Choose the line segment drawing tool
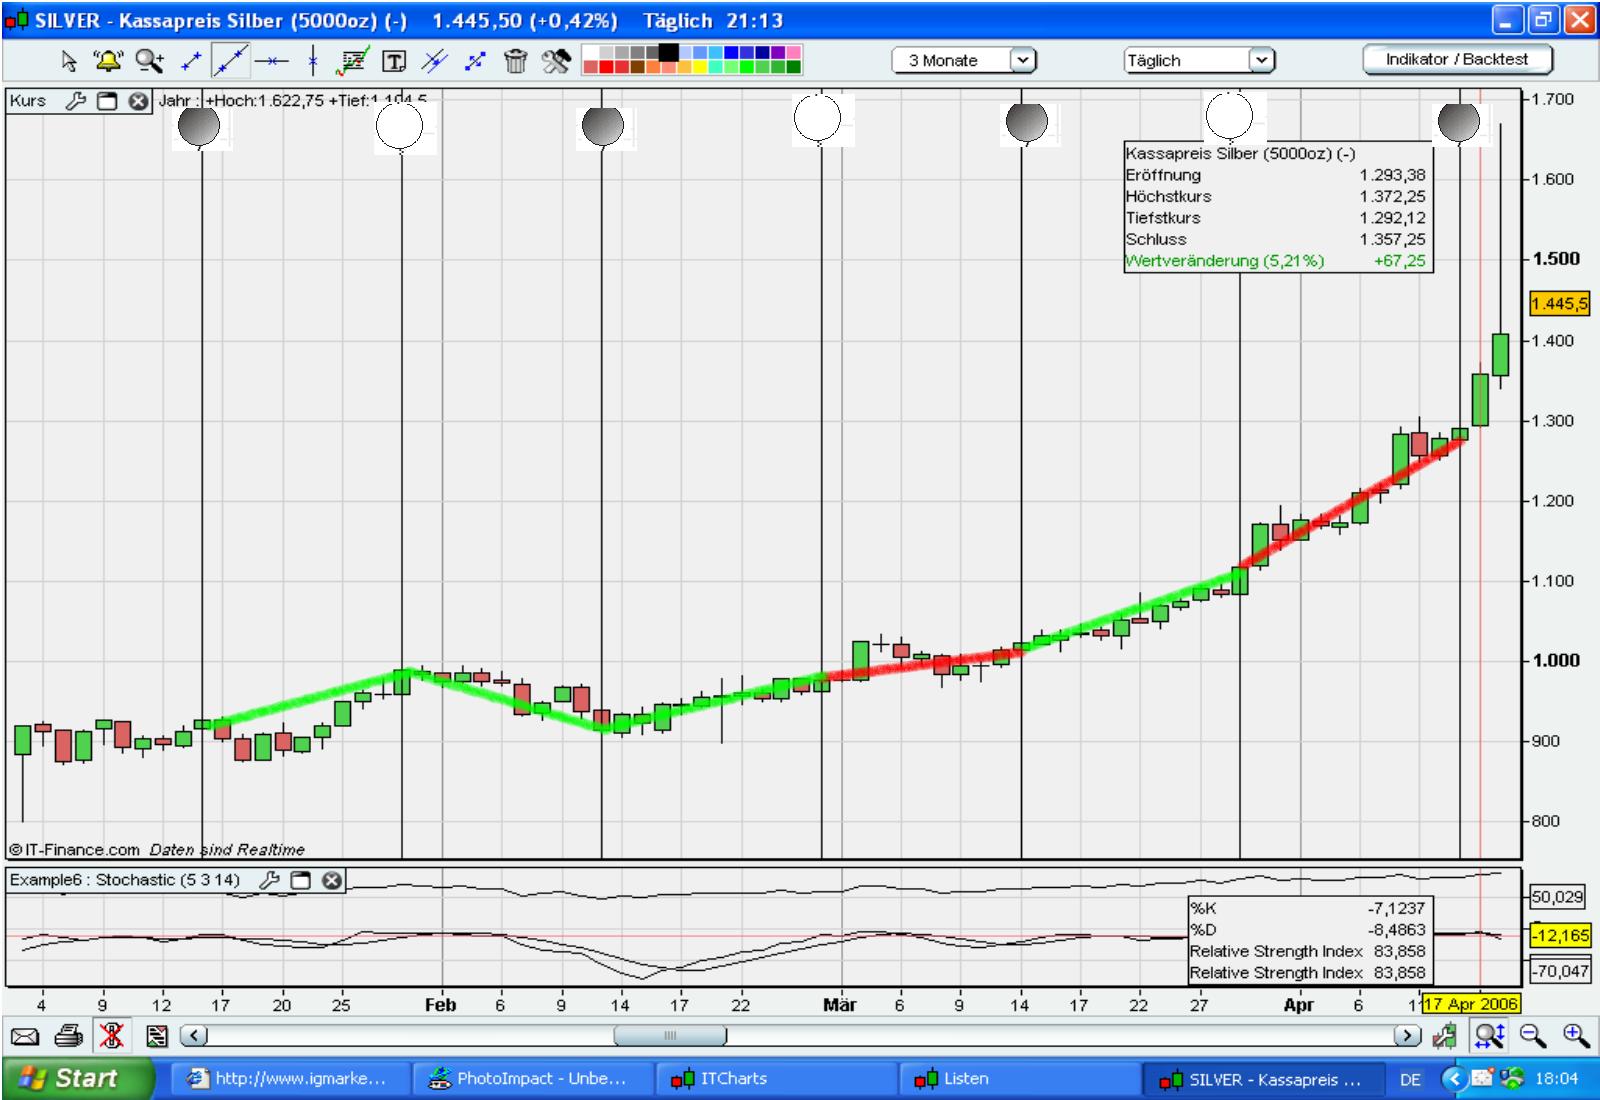This screenshot has height=1100, width=1600. pos(191,61)
